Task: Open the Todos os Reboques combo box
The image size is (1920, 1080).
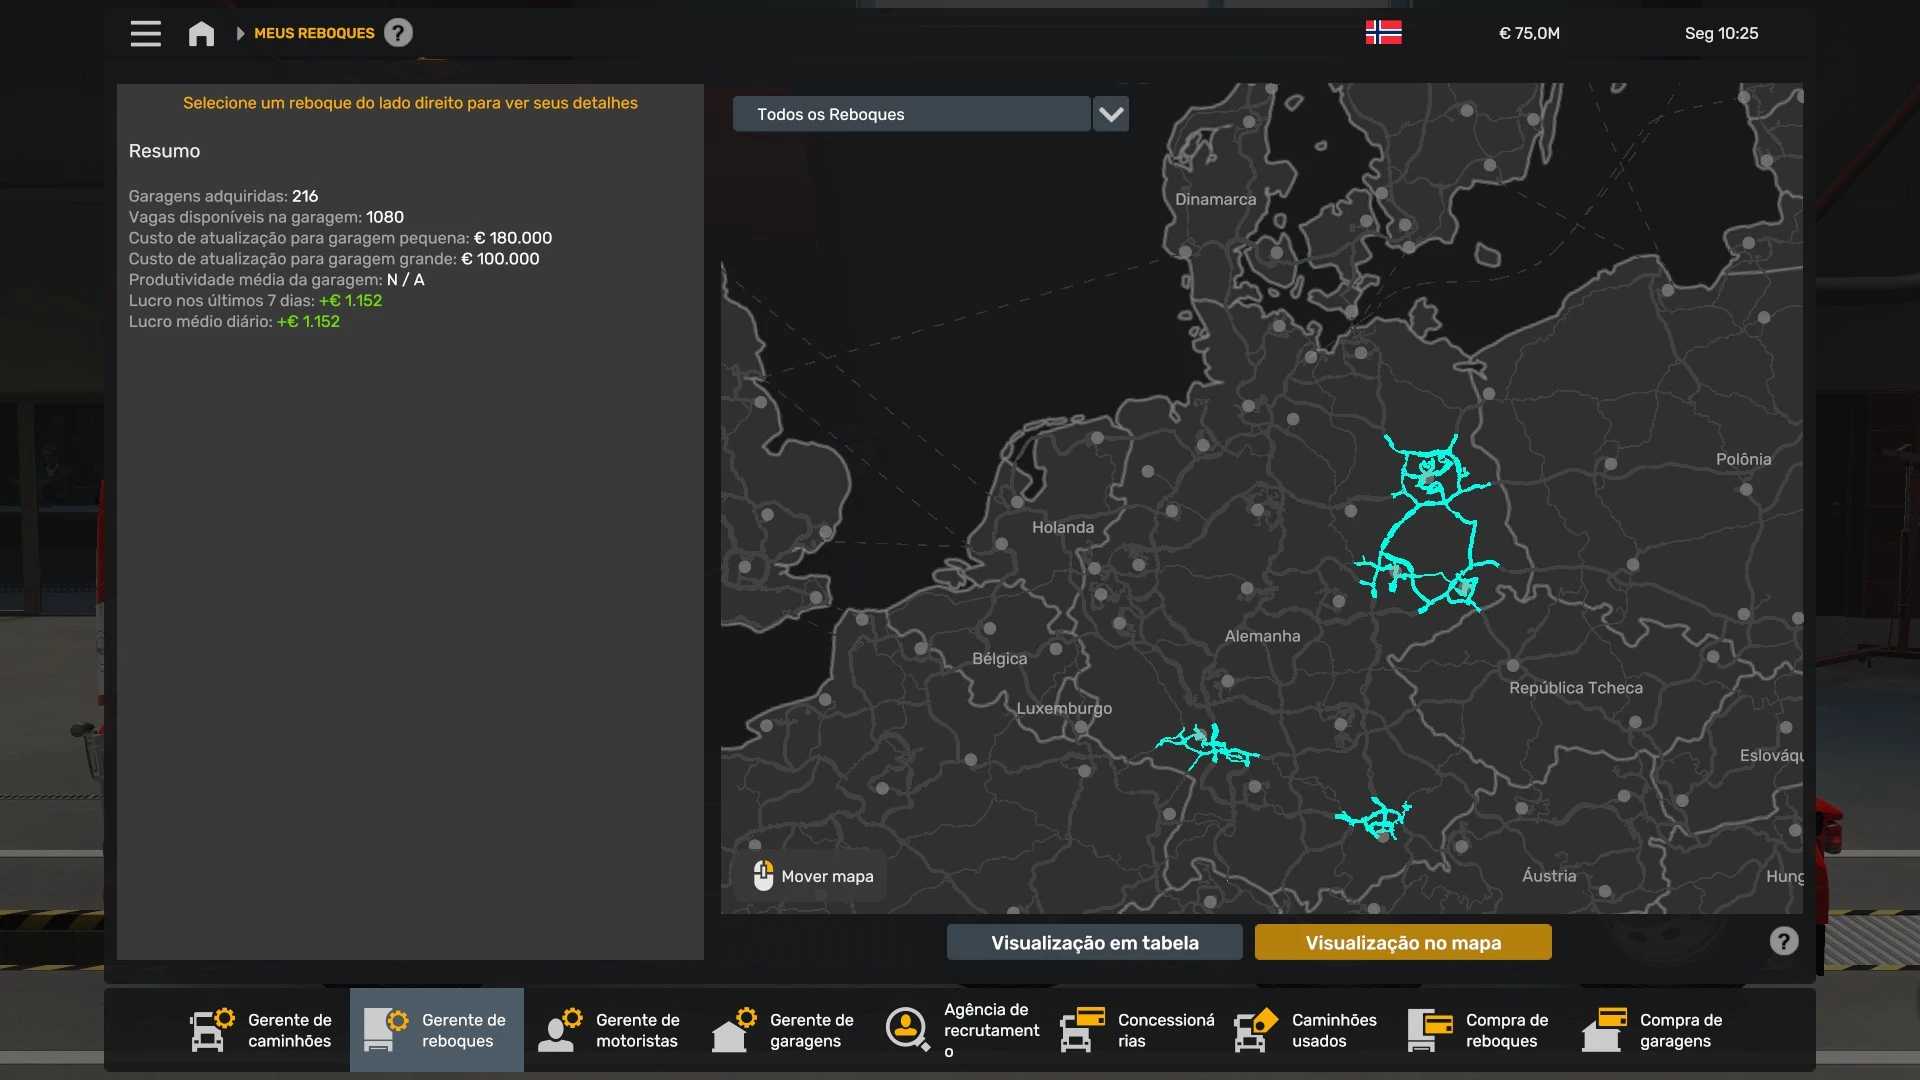Action: click(x=911, y=114)
